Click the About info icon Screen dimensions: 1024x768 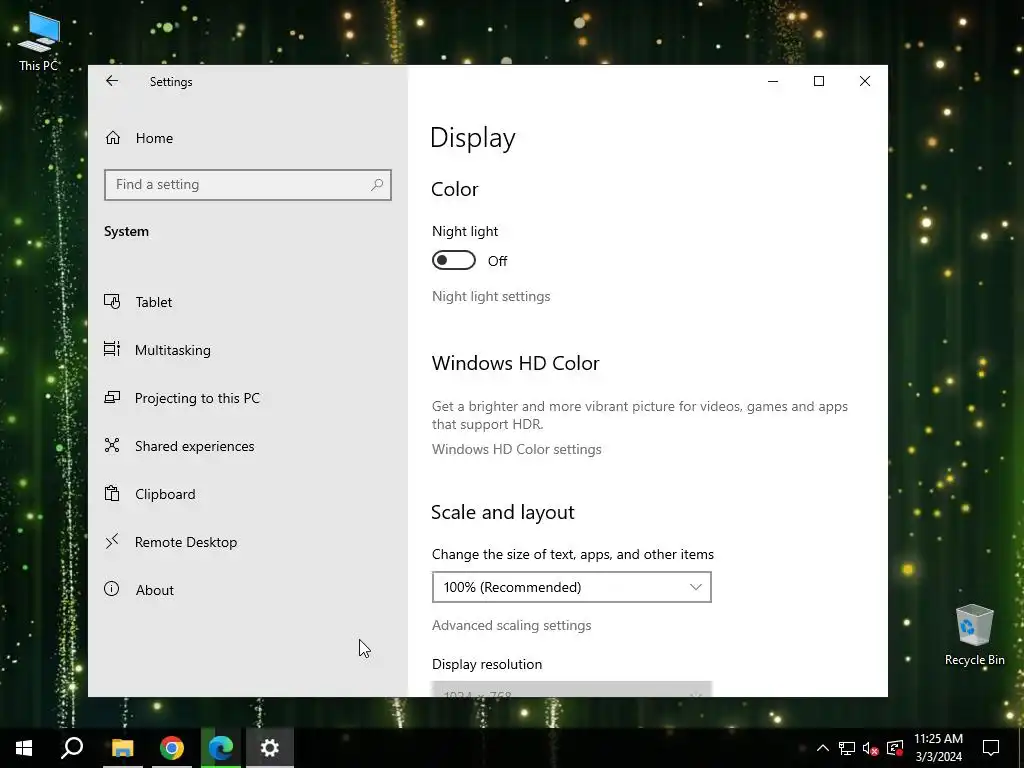click(x=112, y=589)
